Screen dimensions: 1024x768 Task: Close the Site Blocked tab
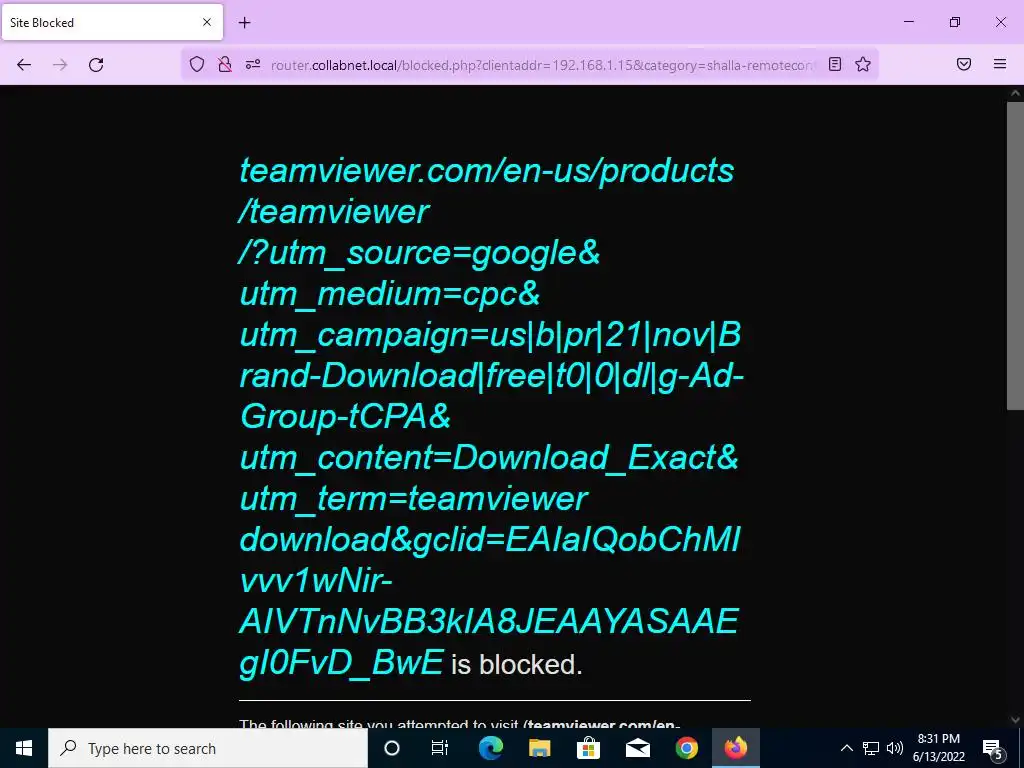click(207, 22)
